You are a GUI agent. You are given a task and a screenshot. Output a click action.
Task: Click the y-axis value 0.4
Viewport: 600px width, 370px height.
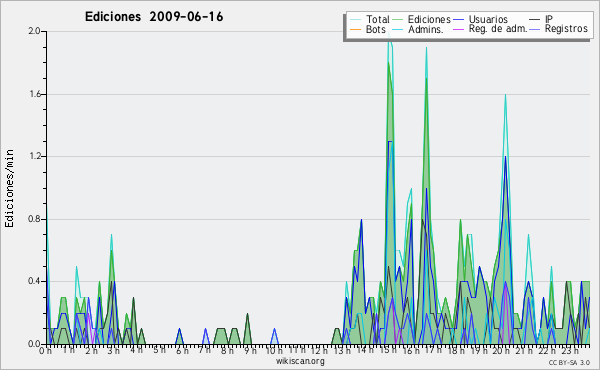[x=34, y=281]
